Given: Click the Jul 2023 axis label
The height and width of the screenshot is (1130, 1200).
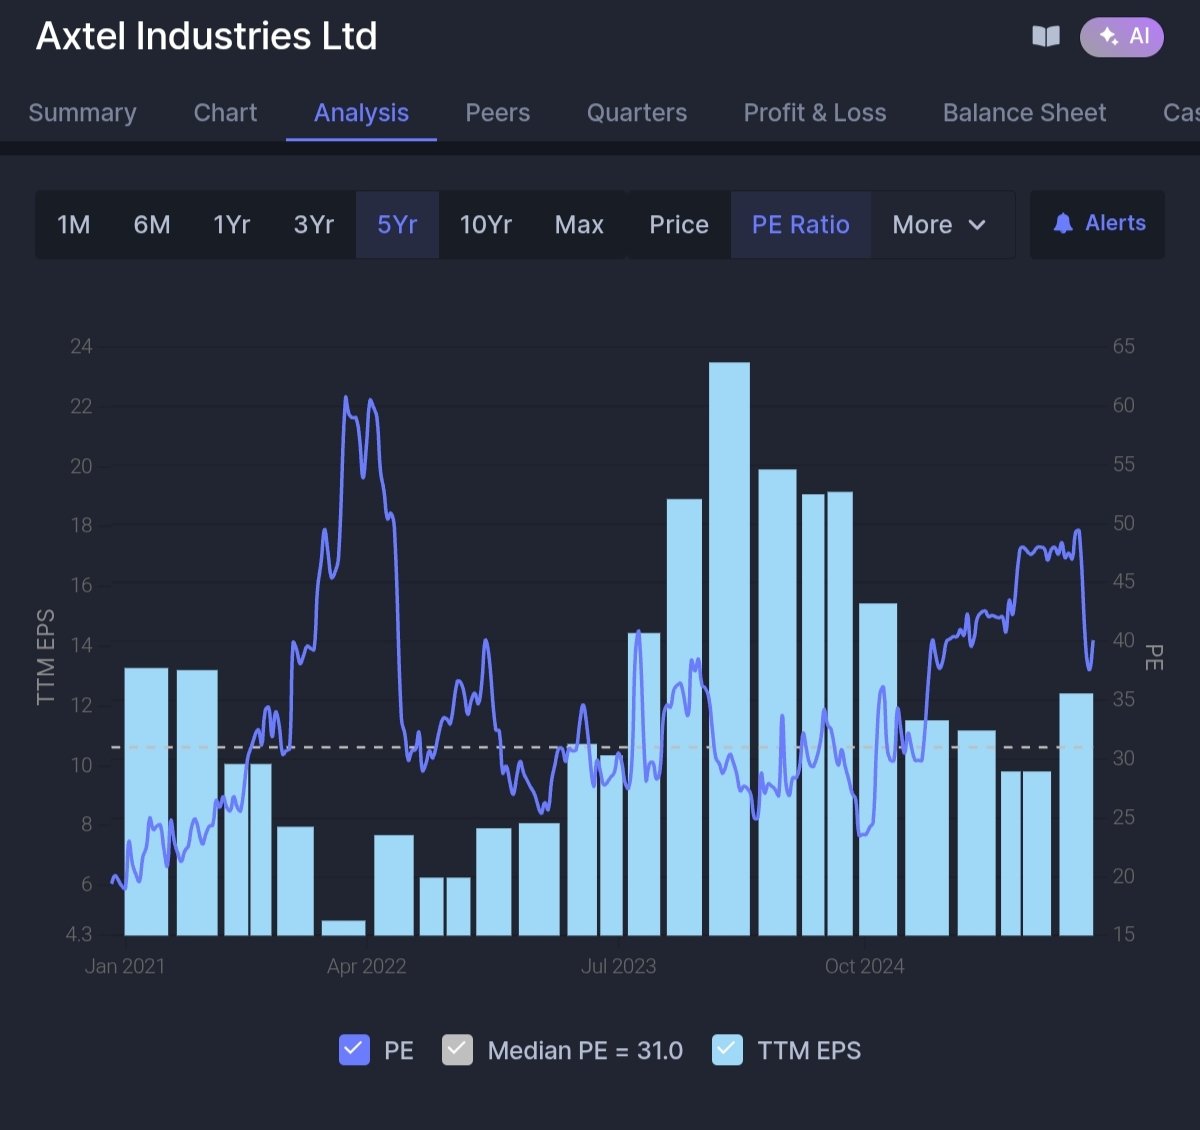Looking at the screenshot, I should 618,966.
